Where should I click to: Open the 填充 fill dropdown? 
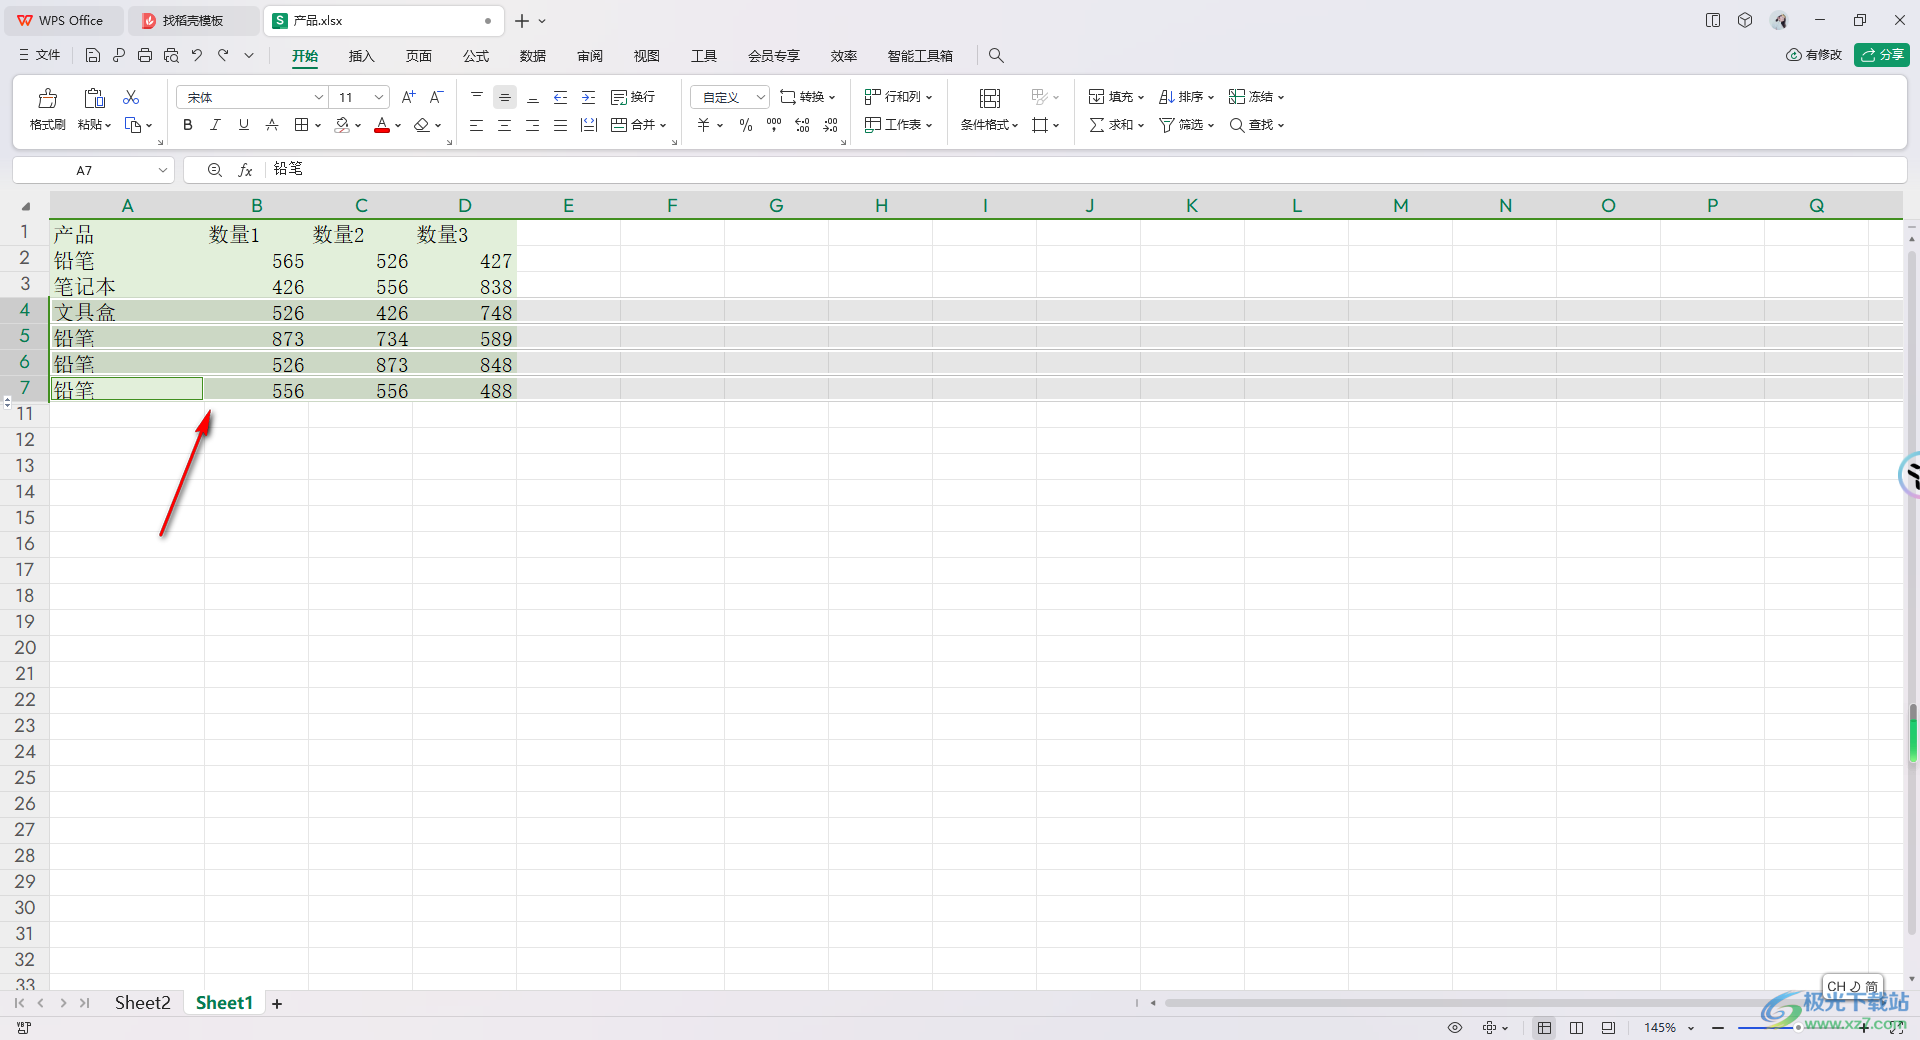1116,97
